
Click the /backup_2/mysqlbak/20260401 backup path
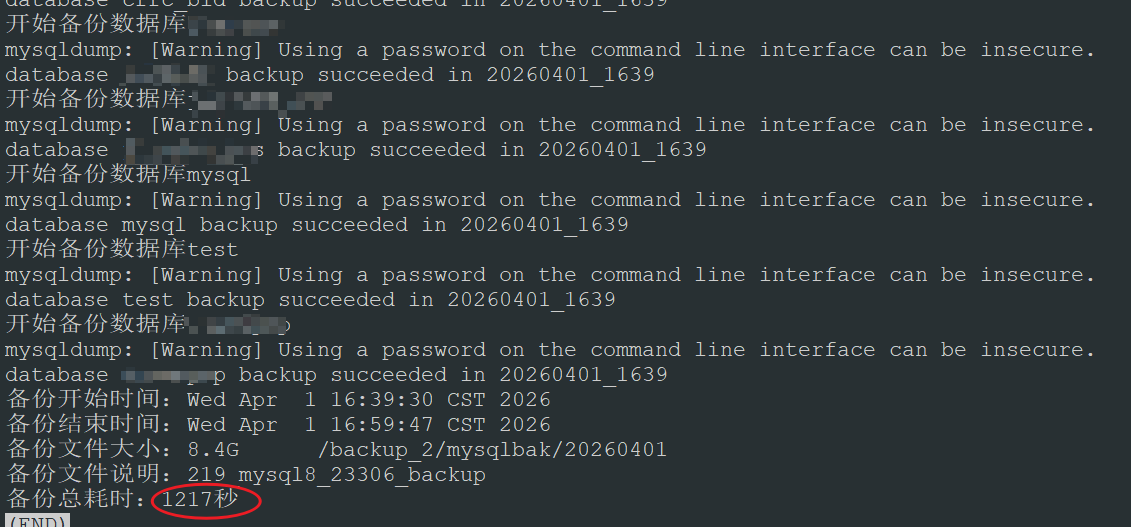492,449
